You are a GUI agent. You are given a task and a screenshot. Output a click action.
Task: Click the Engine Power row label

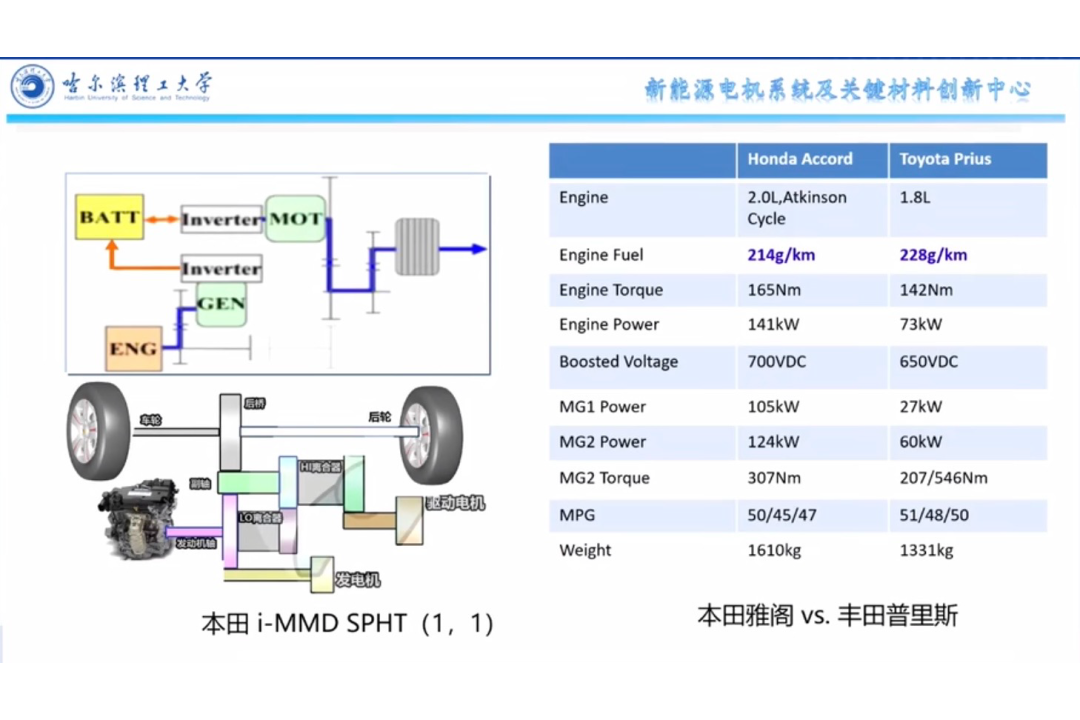coord(609,325)
